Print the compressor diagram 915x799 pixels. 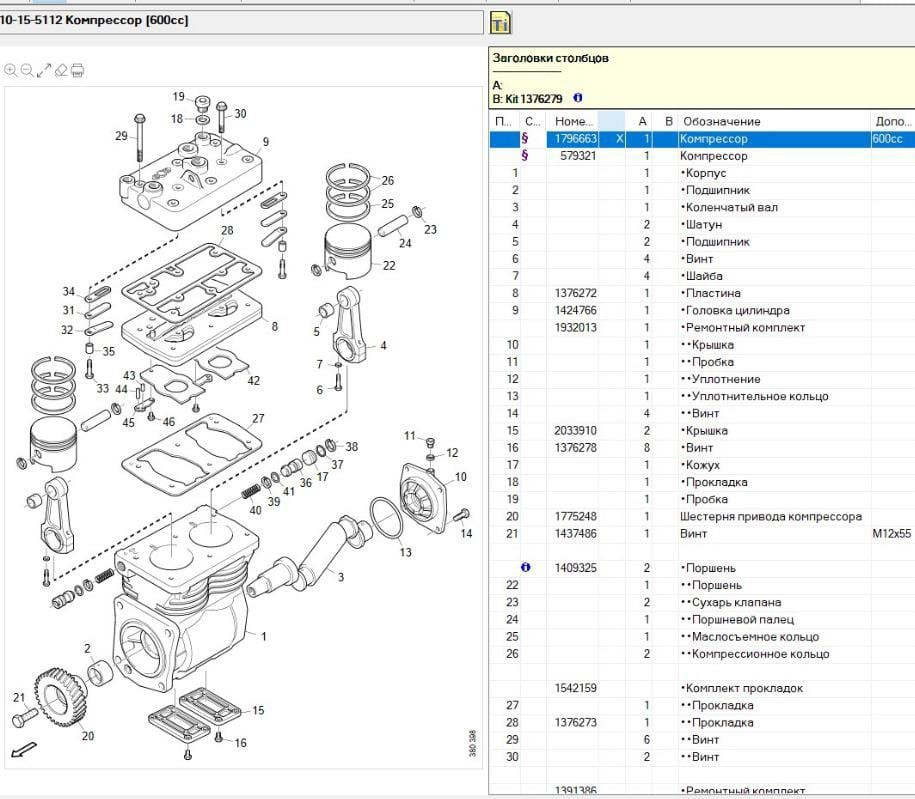coord(78,70)
